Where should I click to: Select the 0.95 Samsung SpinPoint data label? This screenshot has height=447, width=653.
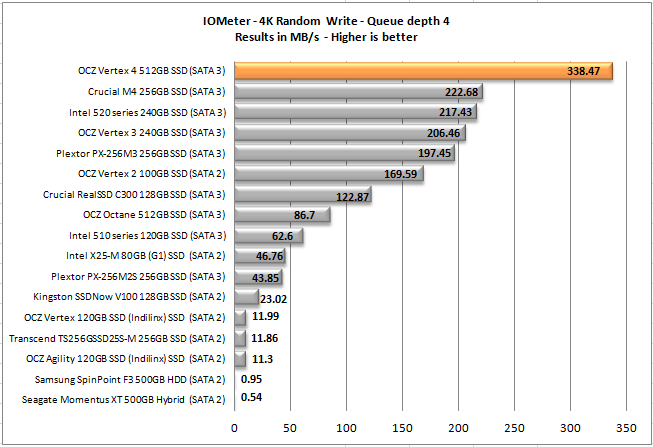pyautogui.click(x=252, y=379)
